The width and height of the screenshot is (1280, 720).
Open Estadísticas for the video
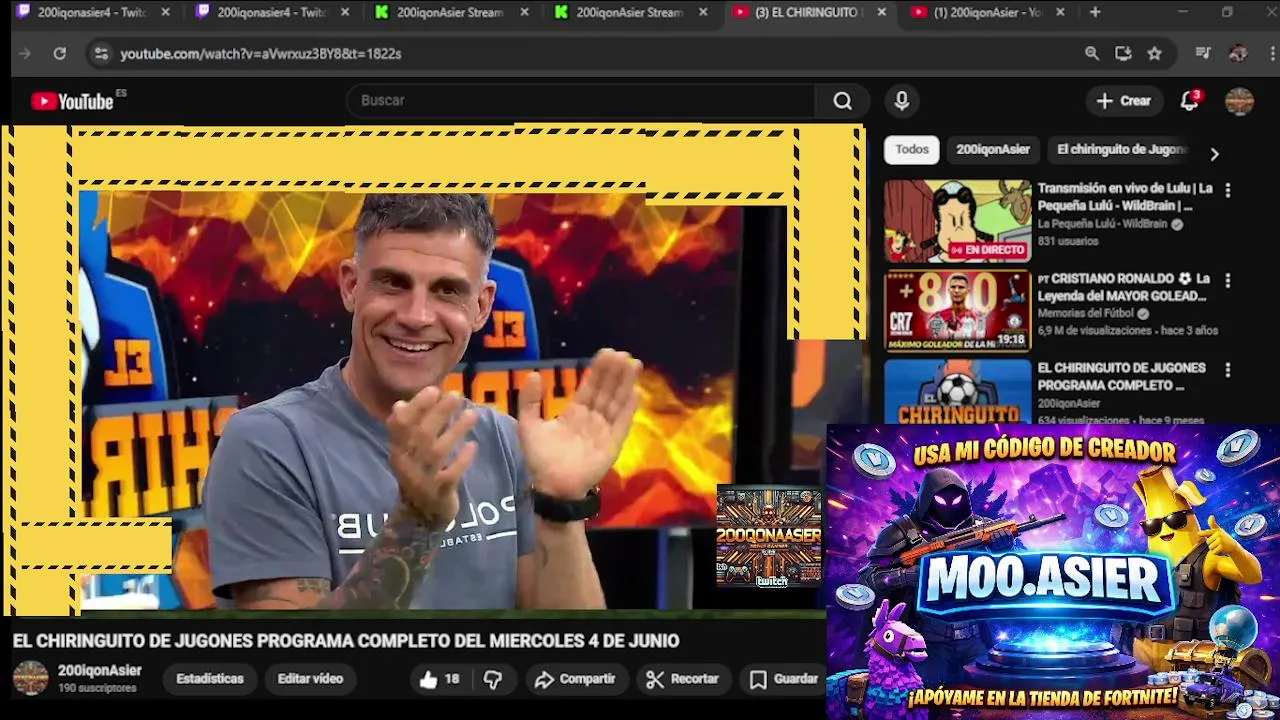(x=210, y=679)
